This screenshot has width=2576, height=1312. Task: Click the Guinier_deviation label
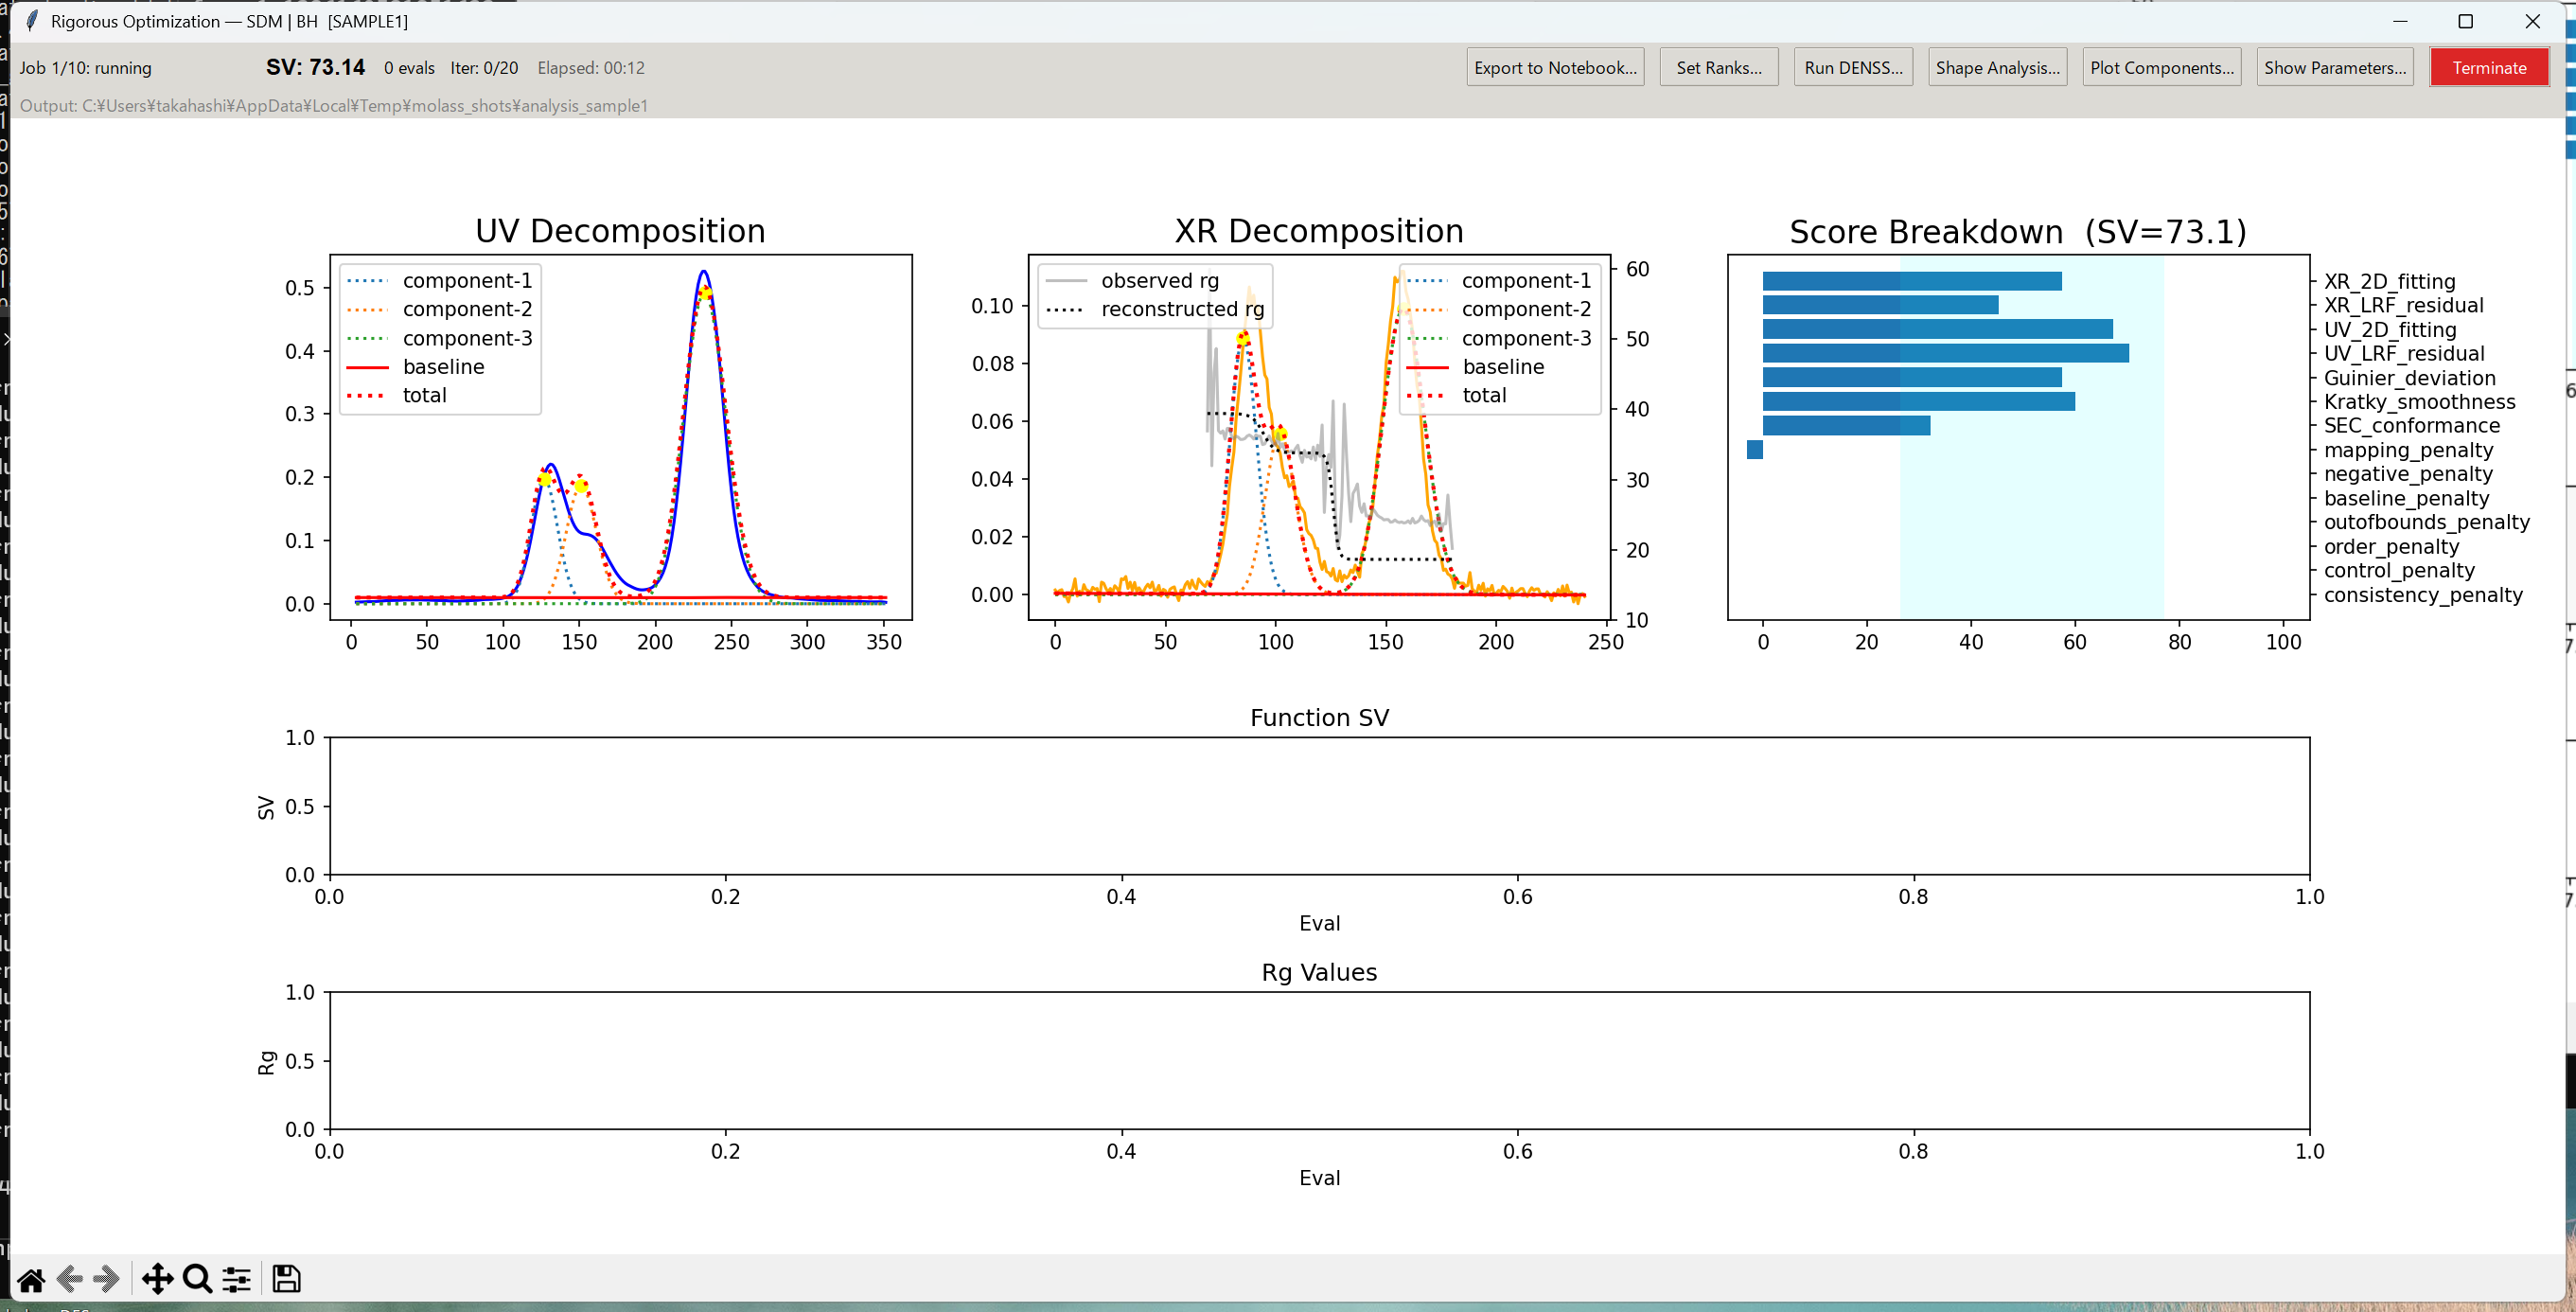[2409, 378]
